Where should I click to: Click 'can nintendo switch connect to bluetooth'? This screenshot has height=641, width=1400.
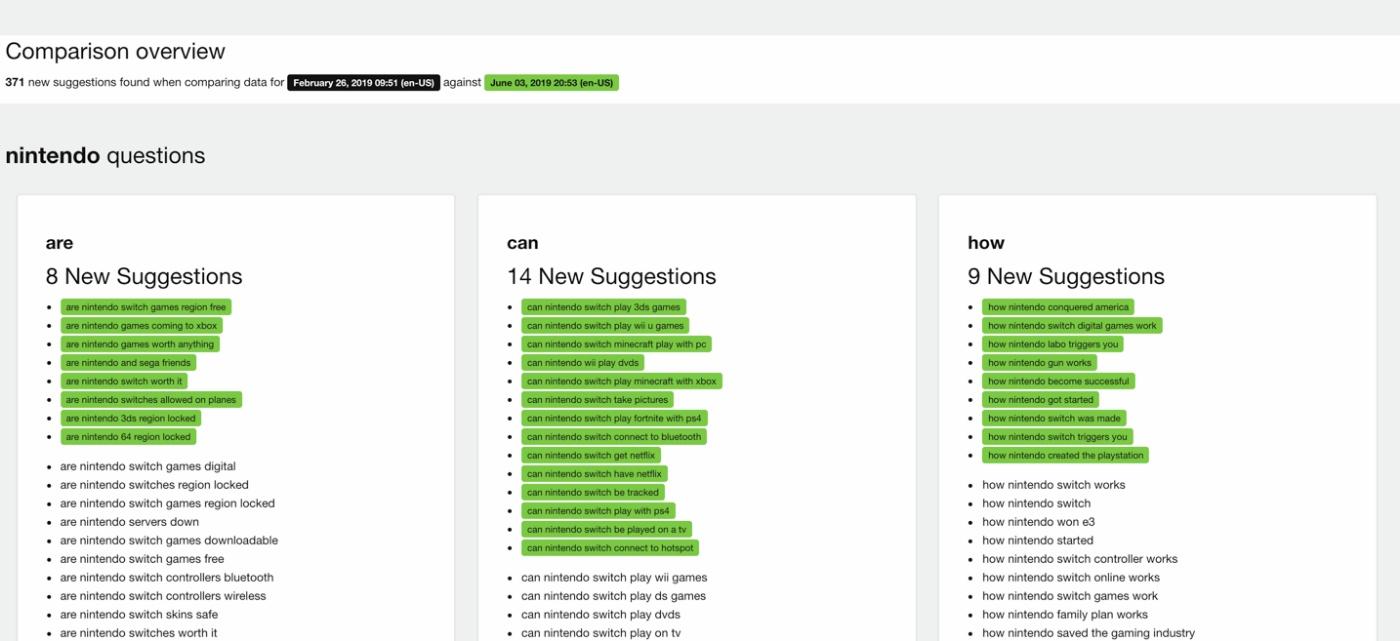click(614, 437)
